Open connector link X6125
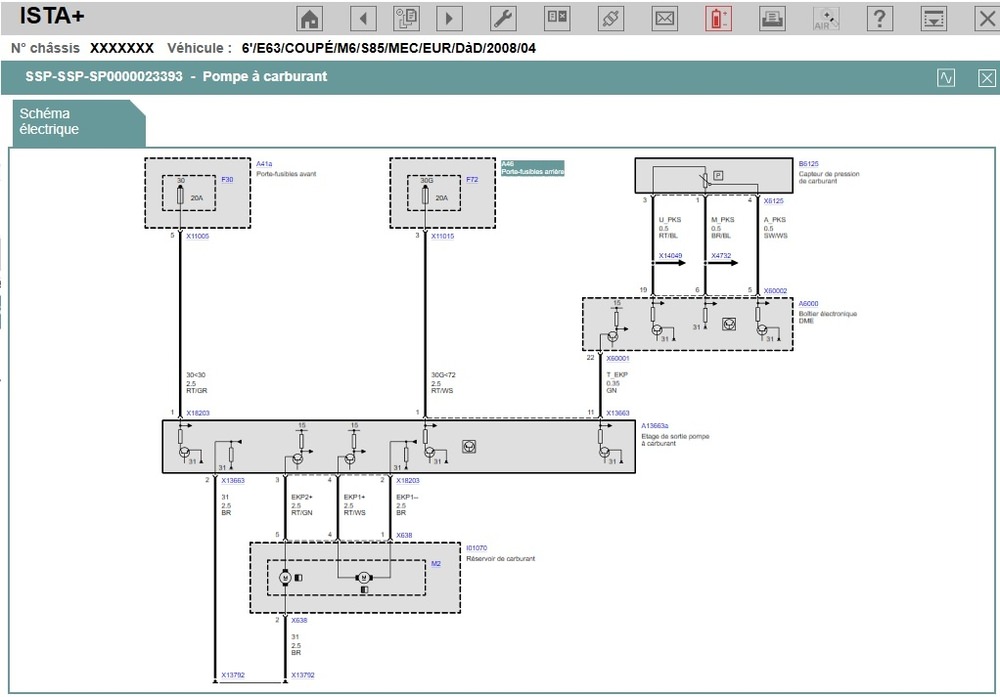This screenshot has width=1000, height=697. tap(774, 201)
